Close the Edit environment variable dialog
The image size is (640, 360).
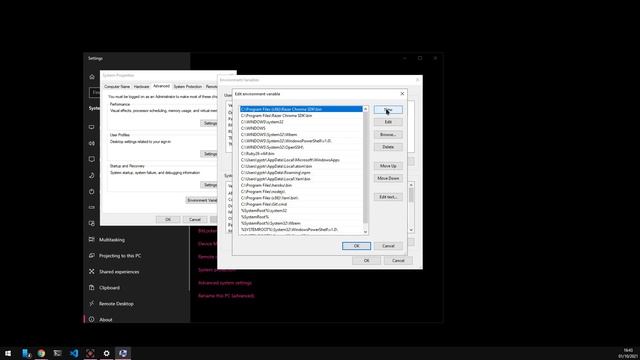click(x=402, y=94)
